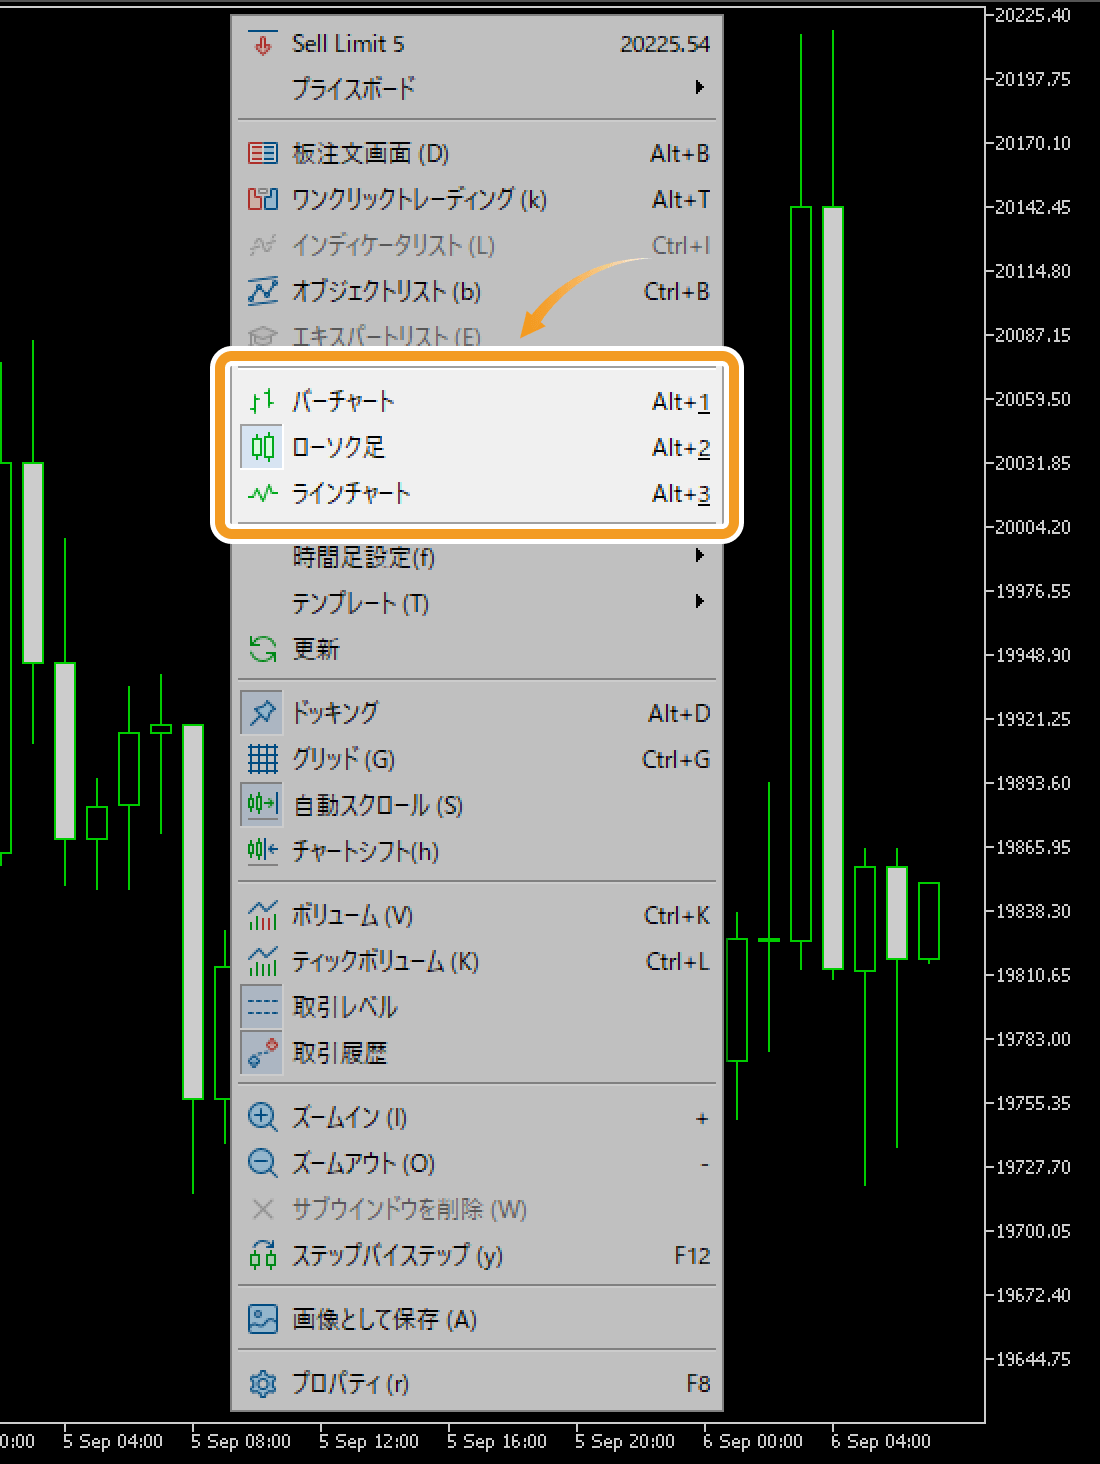The width and height of the screenshot is (1100, 1464).
Task: Click the 19644.75 price scale label
Action: 1033,1359
